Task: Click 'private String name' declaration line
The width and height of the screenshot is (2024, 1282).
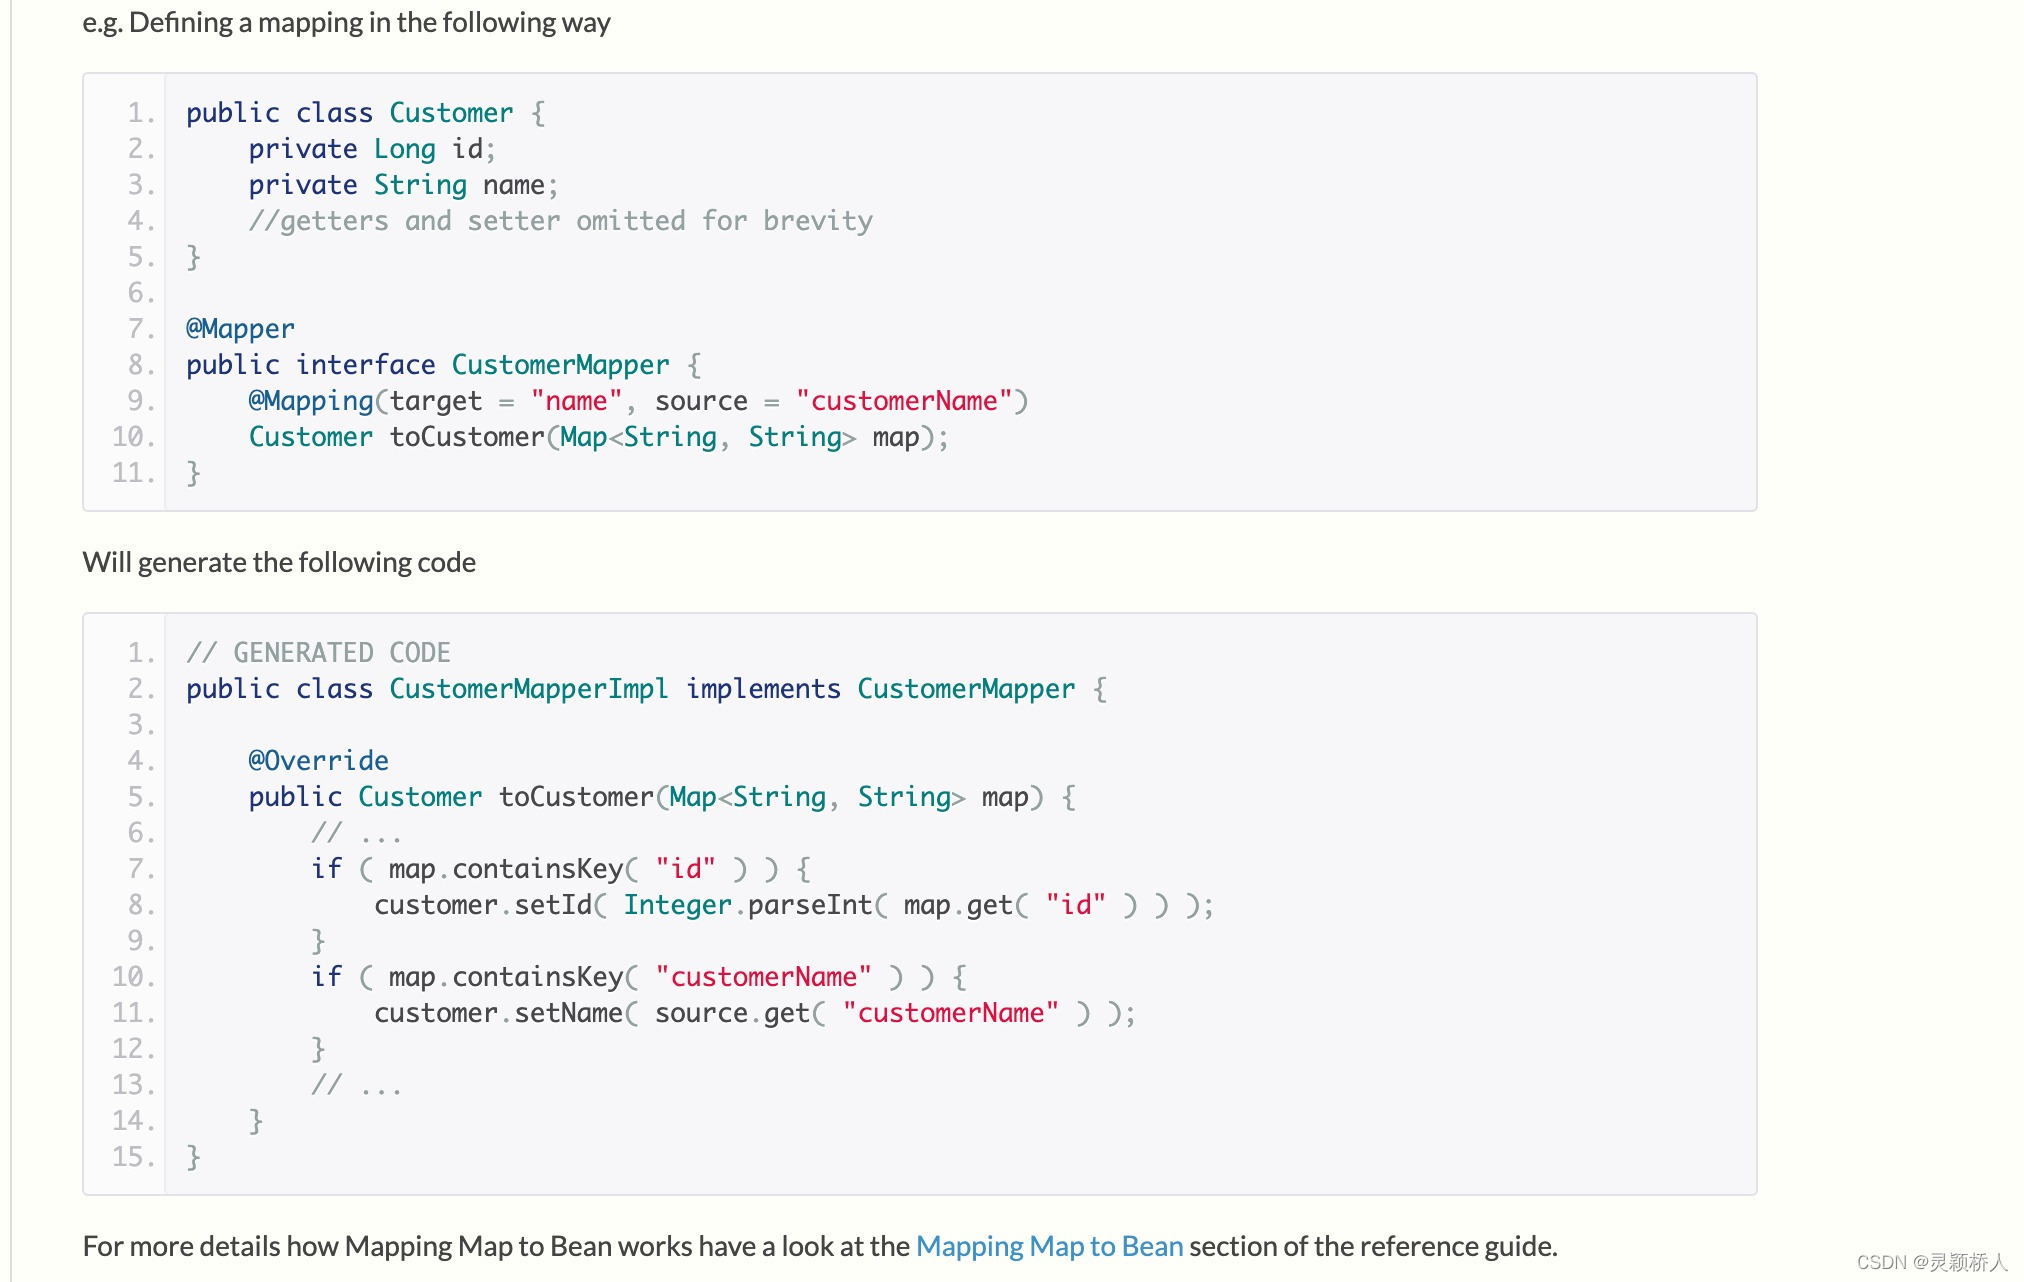Action: point(402,185)
